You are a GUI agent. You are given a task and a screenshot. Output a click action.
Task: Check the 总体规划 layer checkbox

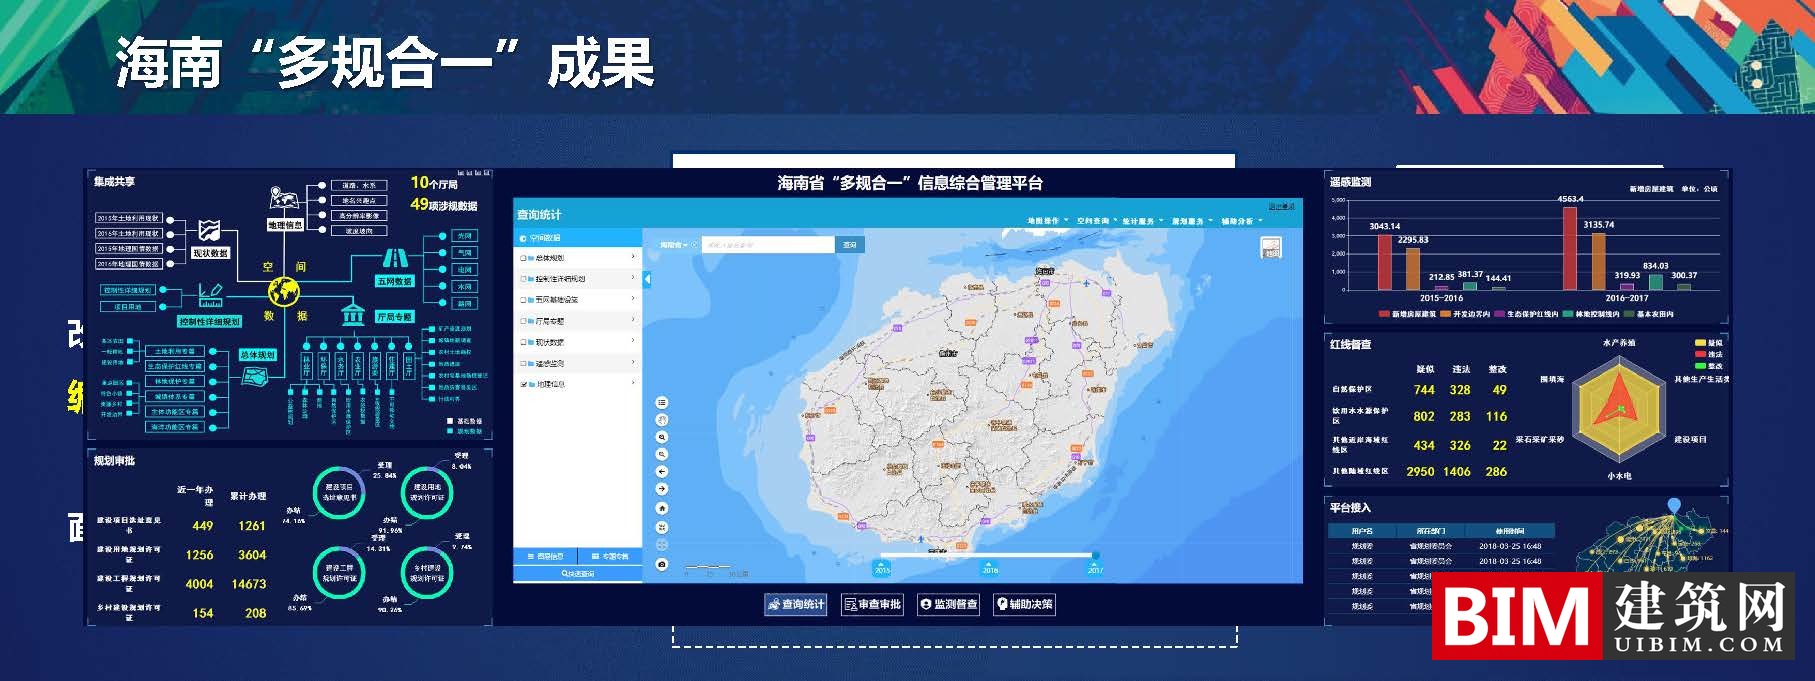tap(523, 258)
